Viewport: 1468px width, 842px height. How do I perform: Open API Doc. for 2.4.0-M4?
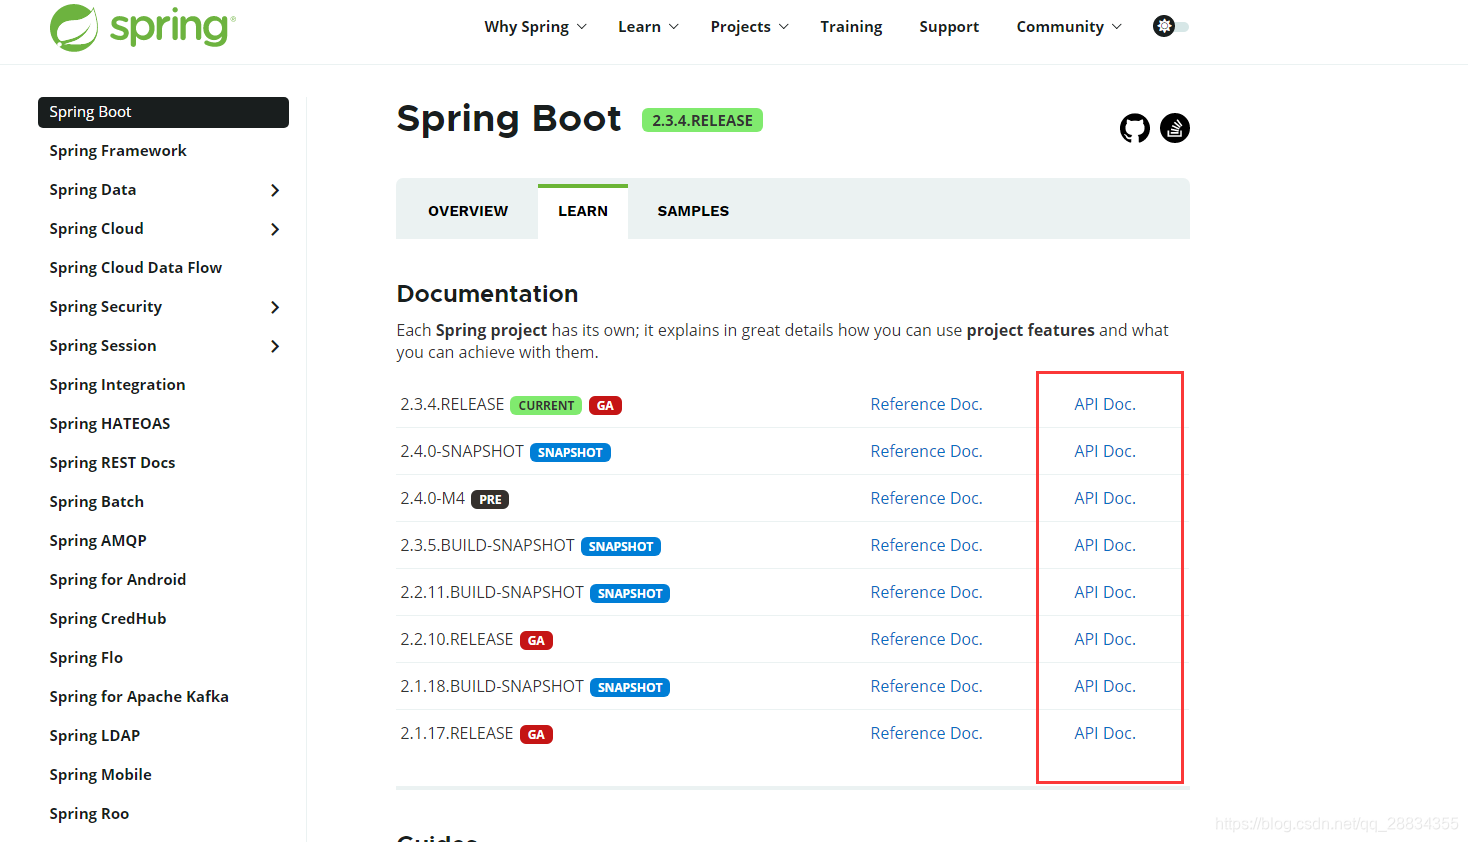pyautogui.click(x=1105, y=498)
